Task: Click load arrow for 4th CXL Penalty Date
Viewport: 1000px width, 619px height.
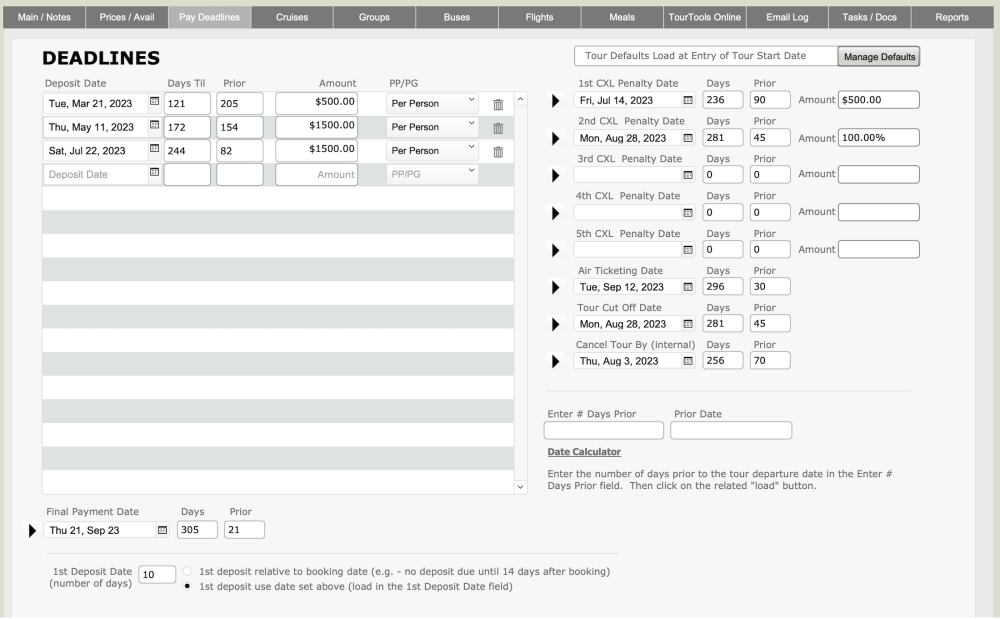Action: pyautogui.click(x=555, y=213)
